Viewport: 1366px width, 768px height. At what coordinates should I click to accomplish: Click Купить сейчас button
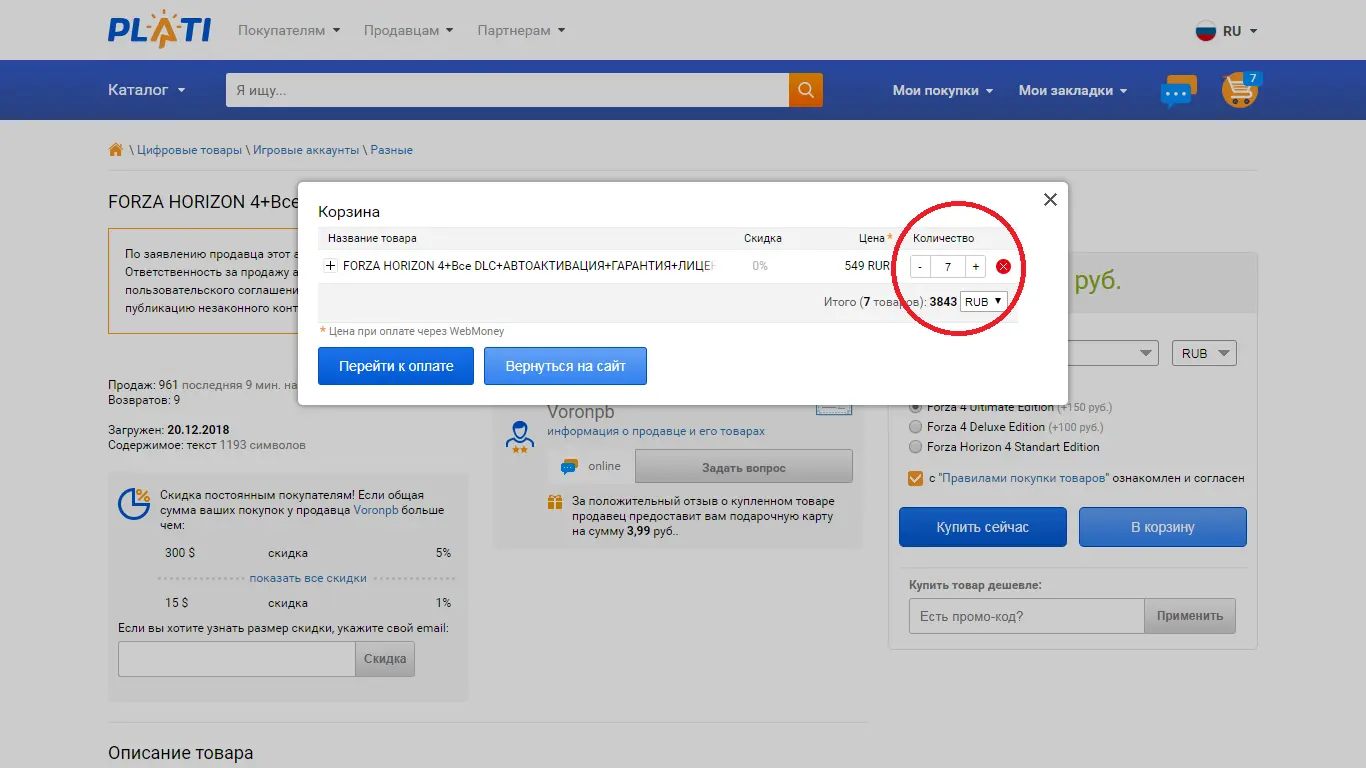(x=983, y=527)
